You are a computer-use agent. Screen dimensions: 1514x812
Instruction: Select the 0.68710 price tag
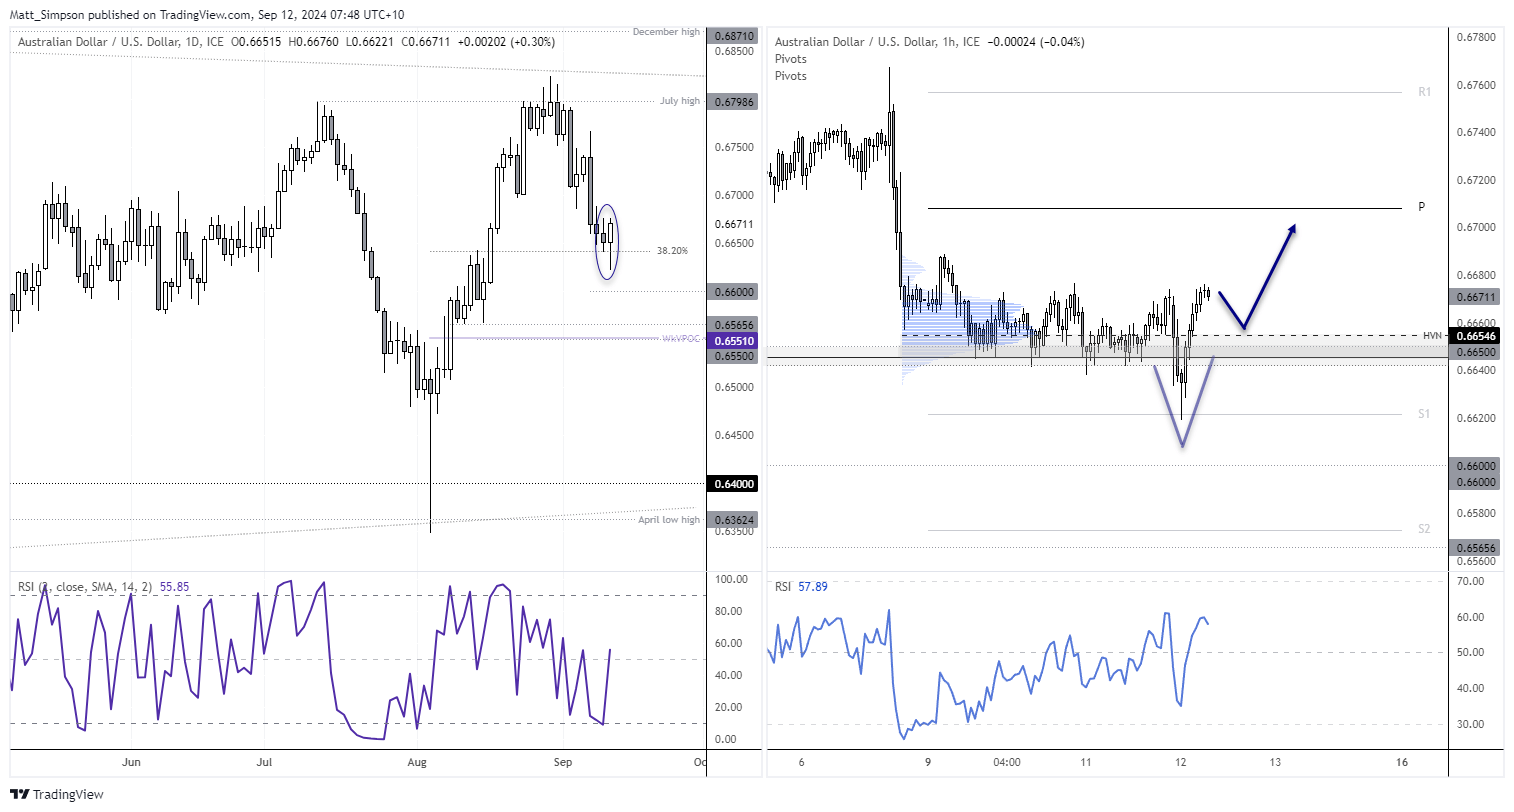(x=733, y=35)
